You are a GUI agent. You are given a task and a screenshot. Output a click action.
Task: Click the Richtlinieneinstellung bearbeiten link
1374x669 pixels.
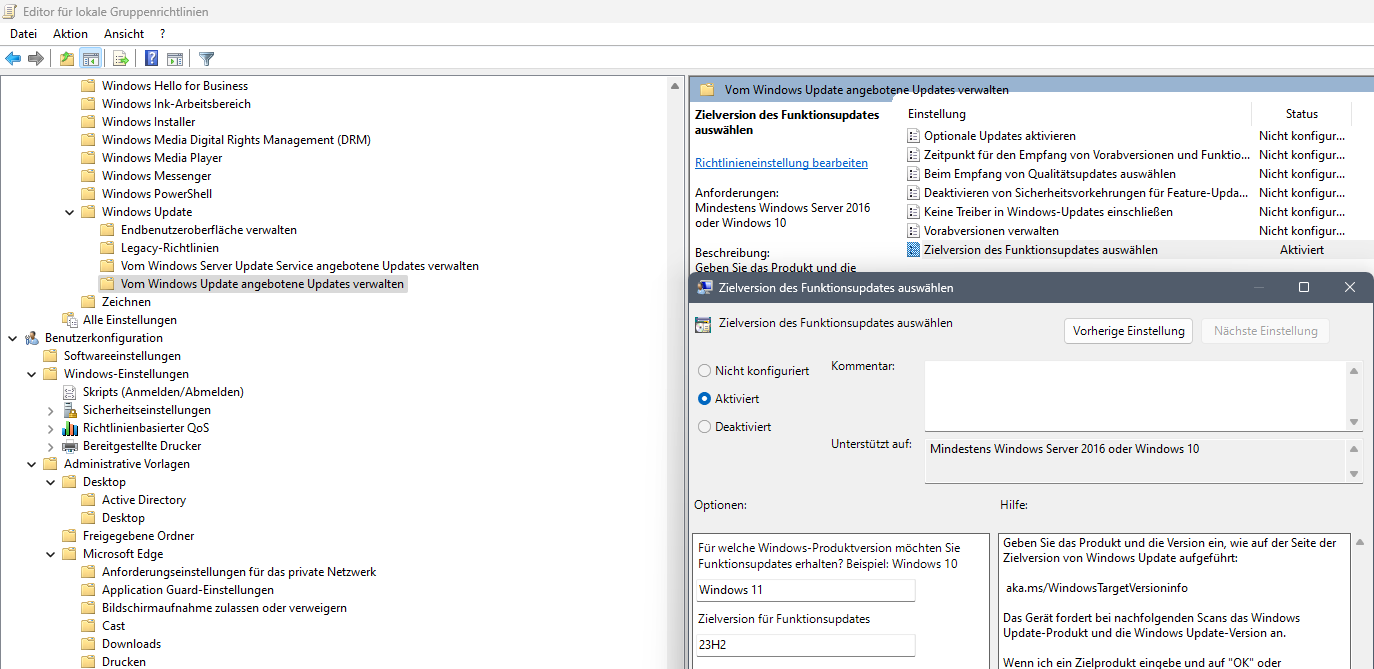click(781, 163)
